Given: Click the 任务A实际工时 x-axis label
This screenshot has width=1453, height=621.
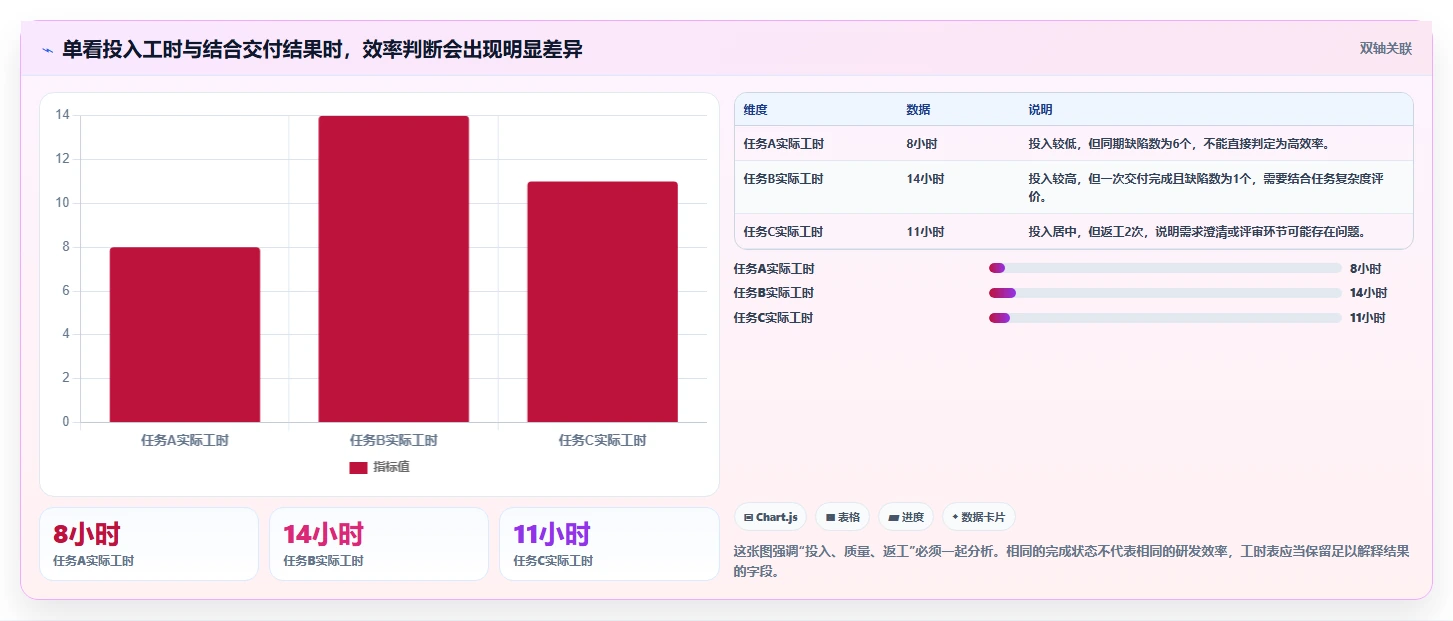Looking at the screenshot, I should coord(185,440).
